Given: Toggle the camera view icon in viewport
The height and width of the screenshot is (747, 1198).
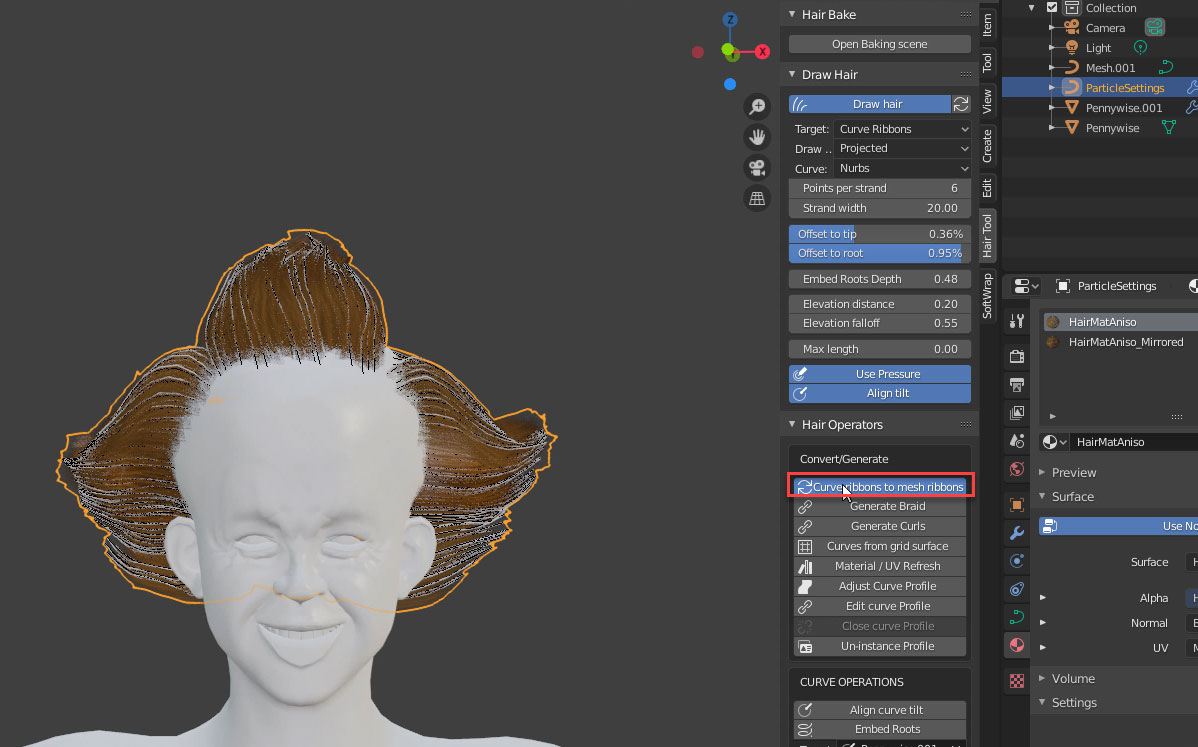Looking at the screenshot, I should click(757, 168).
